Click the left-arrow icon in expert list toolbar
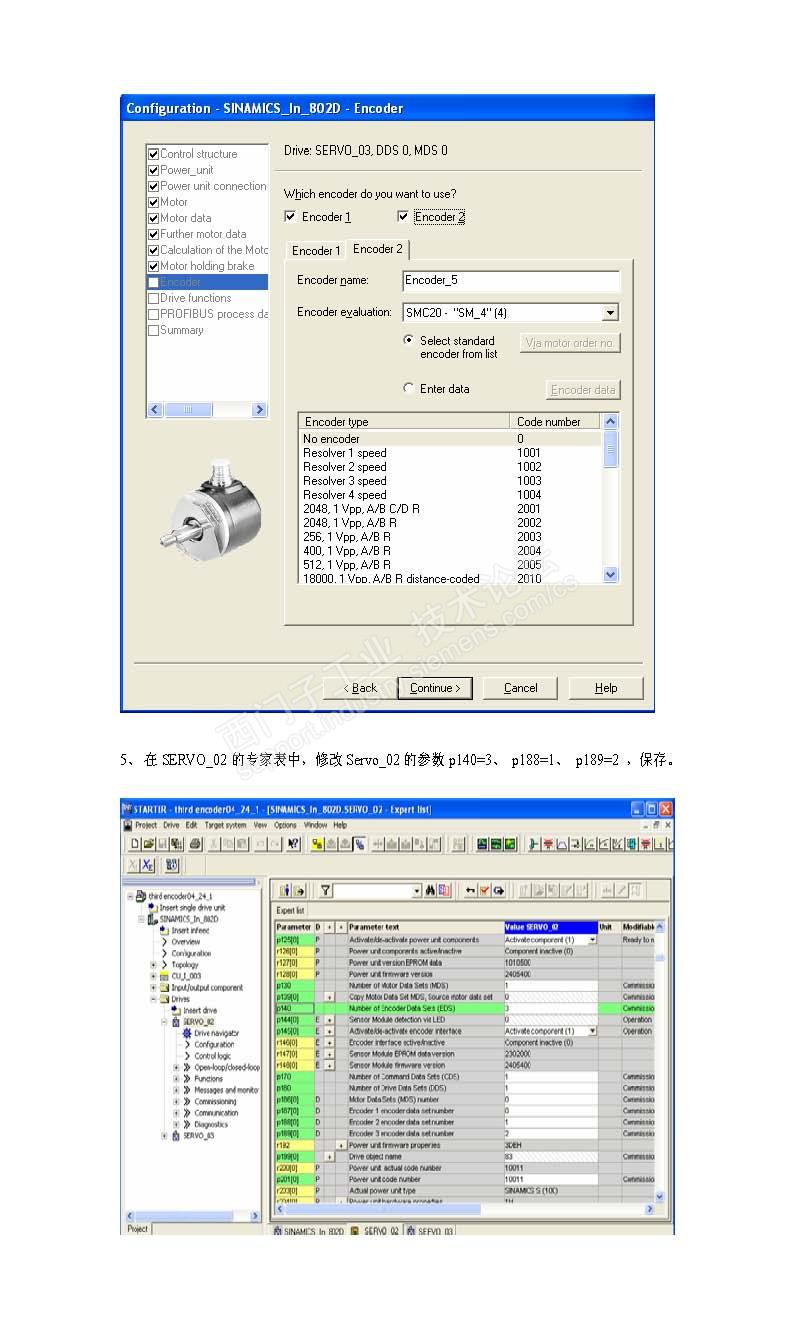 pyautogui.click(x=470, y=890)
